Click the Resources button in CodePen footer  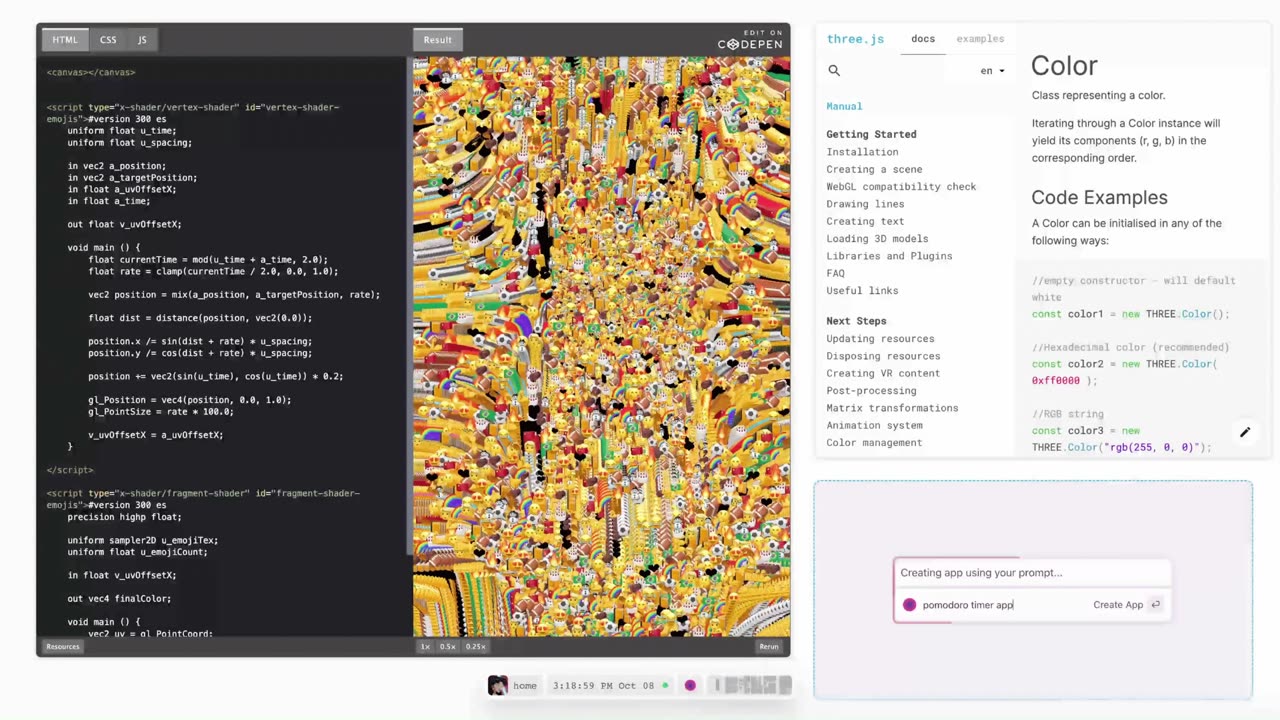[x=62, y=647]
